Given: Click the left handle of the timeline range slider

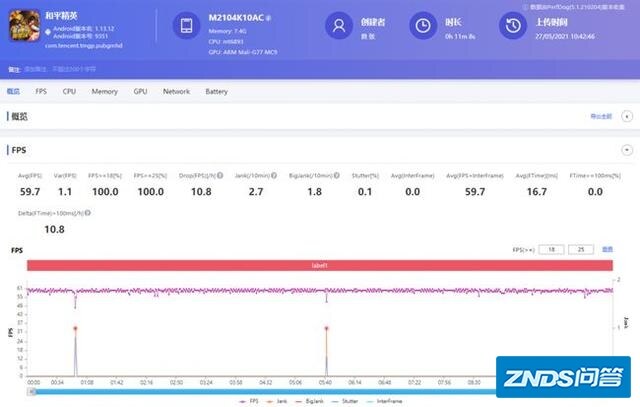Looking at the screenshot, I should coord(31,391).
